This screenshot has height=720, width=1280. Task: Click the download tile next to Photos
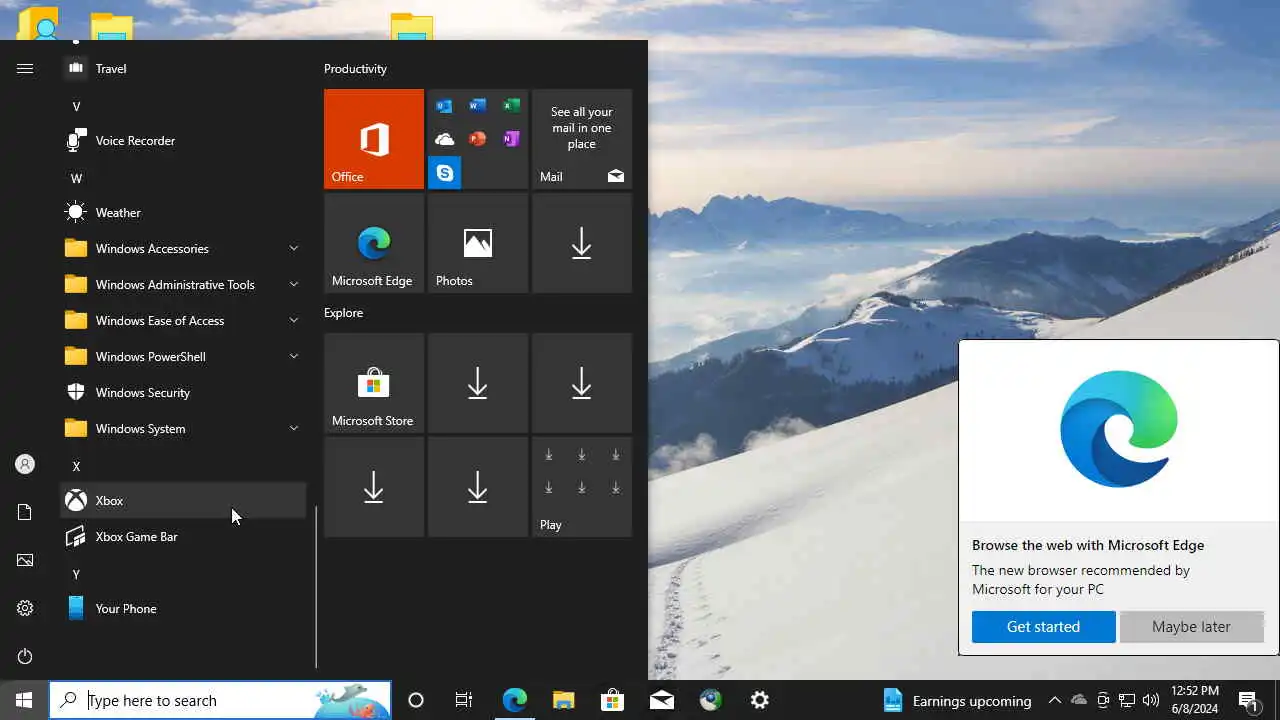click(x=582, y=243)
